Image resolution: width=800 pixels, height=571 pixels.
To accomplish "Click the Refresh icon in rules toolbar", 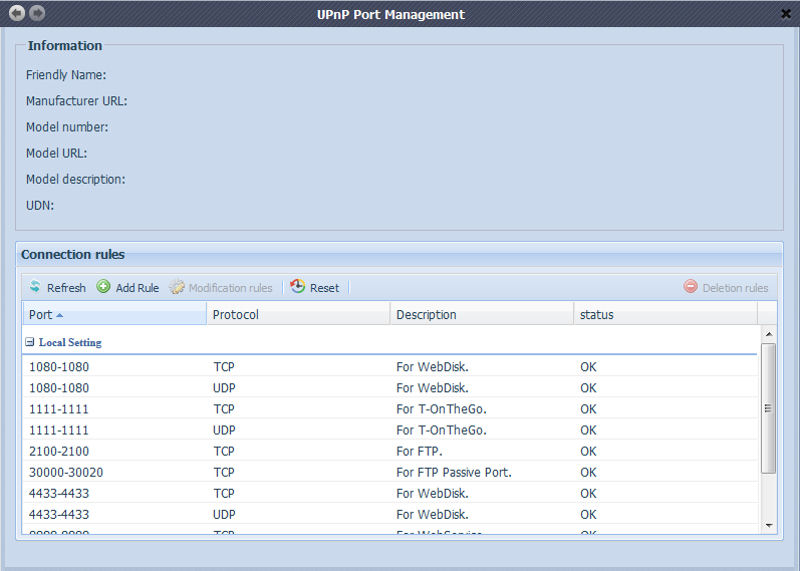I will click(35, 287).
